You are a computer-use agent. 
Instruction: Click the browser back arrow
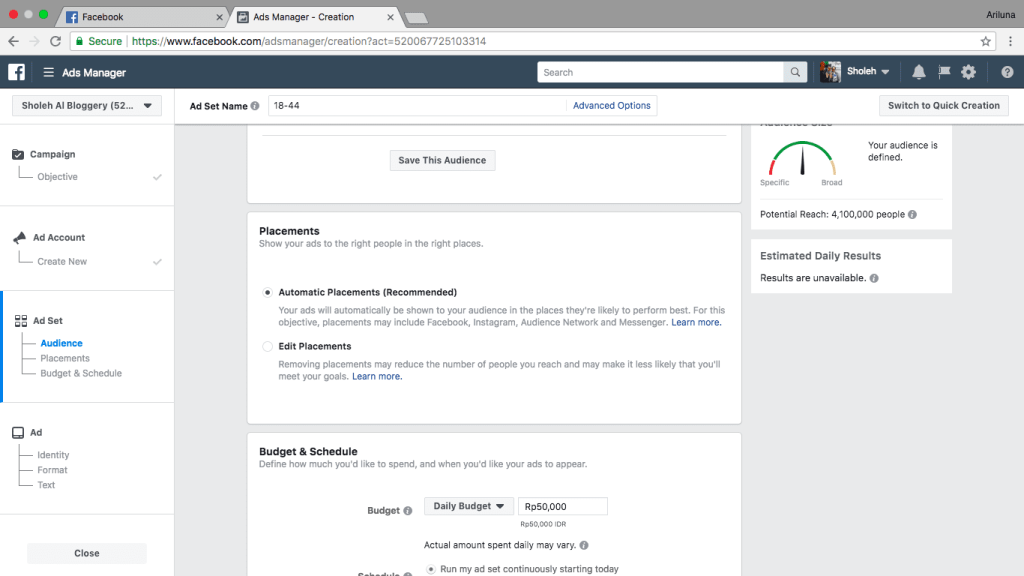pos(14,41)
